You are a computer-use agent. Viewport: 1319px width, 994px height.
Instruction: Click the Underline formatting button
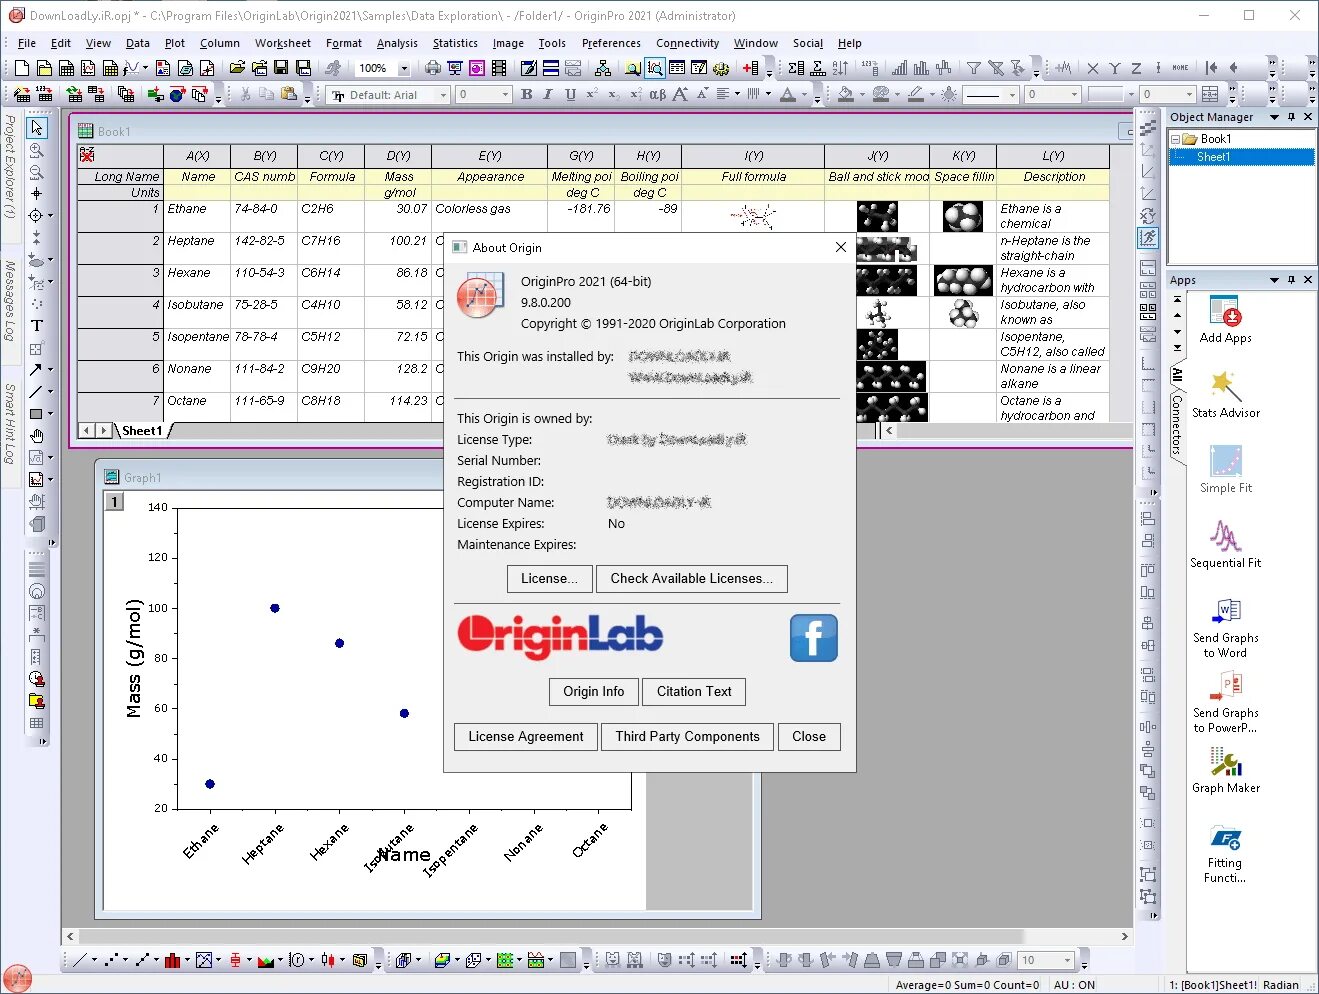pos(570,94)
